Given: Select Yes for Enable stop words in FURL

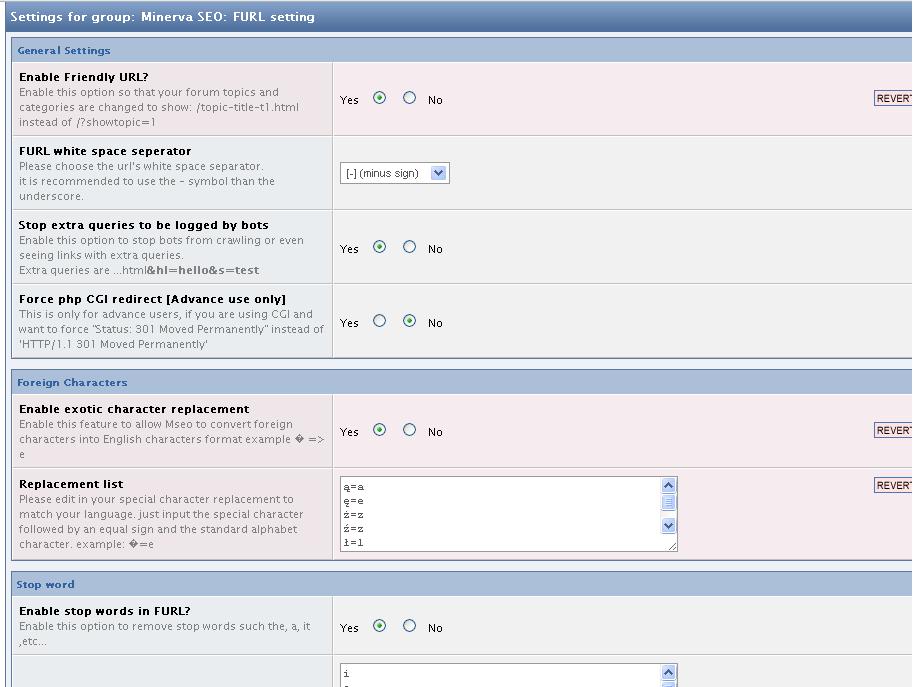Looking at the screenshot, I should [379, 626].
